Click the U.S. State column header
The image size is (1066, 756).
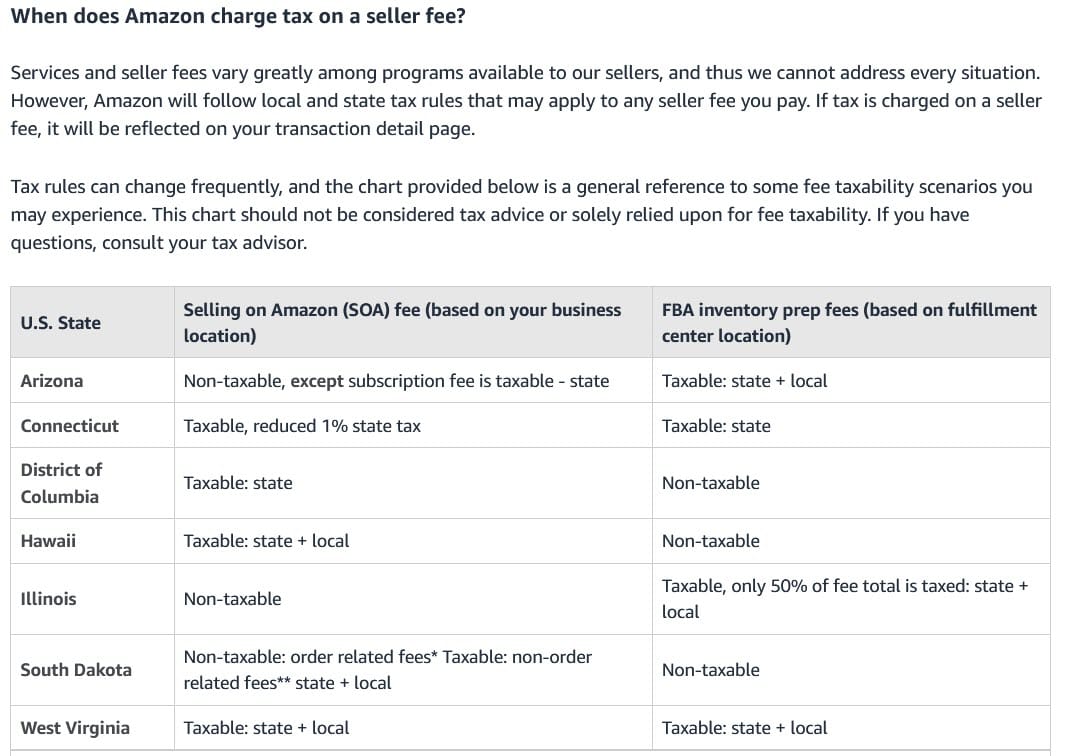61,323
